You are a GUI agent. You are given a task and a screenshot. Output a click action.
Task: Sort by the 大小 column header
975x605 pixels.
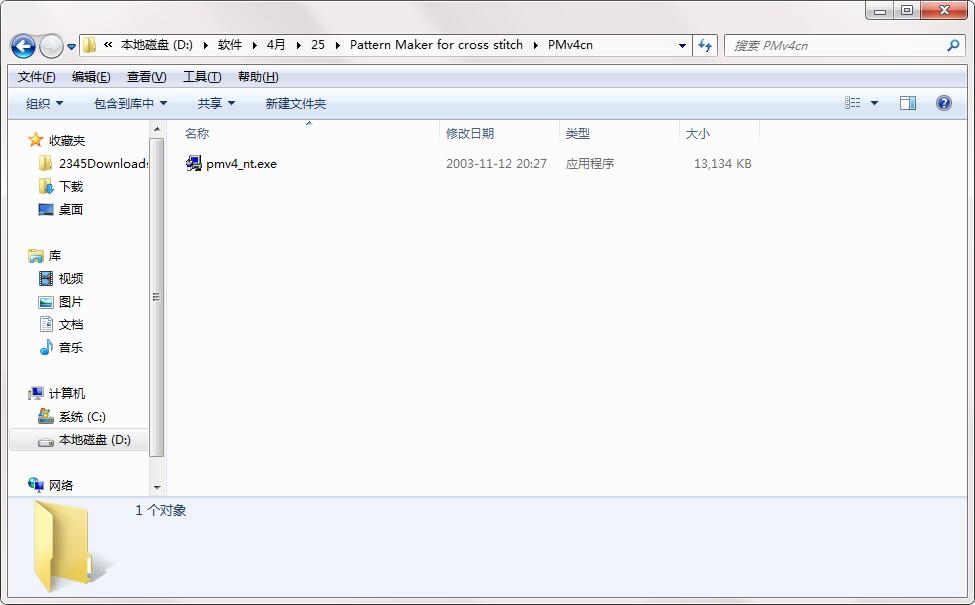click(698, 133)
